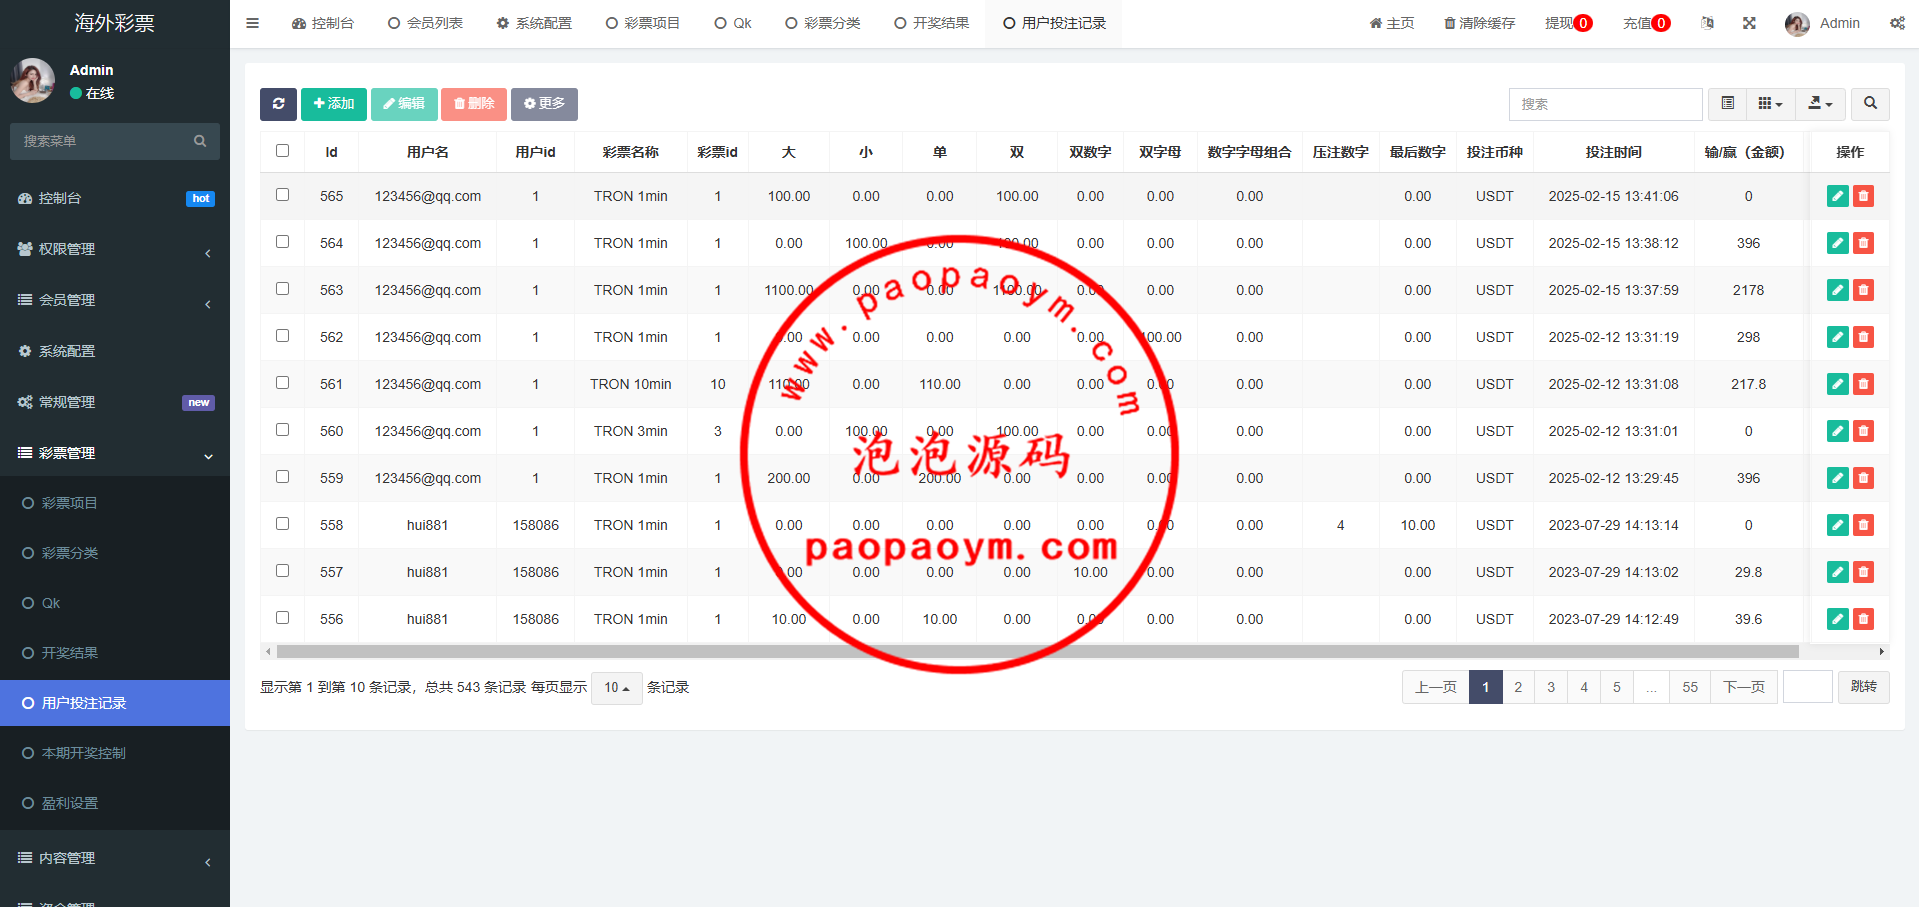Click the red 删除 toolbar button

coord(474,104)
